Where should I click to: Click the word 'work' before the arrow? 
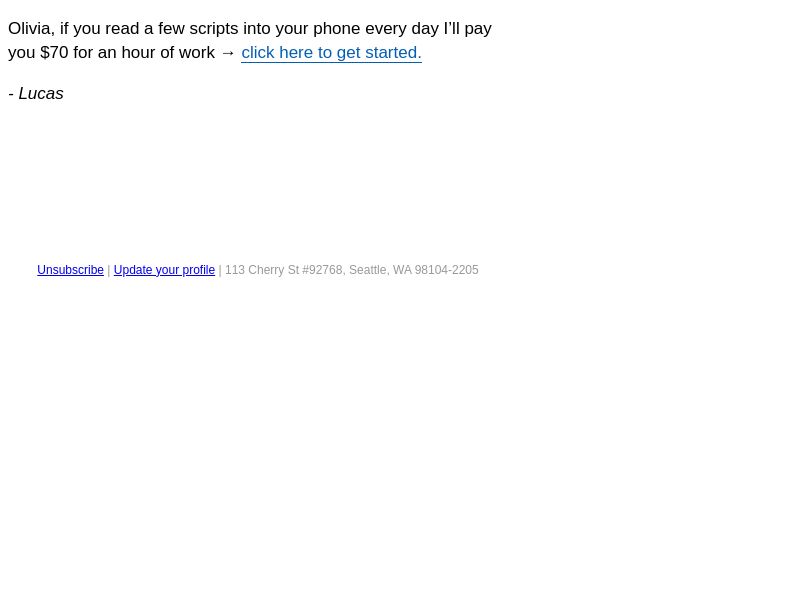tap(197, 53)
